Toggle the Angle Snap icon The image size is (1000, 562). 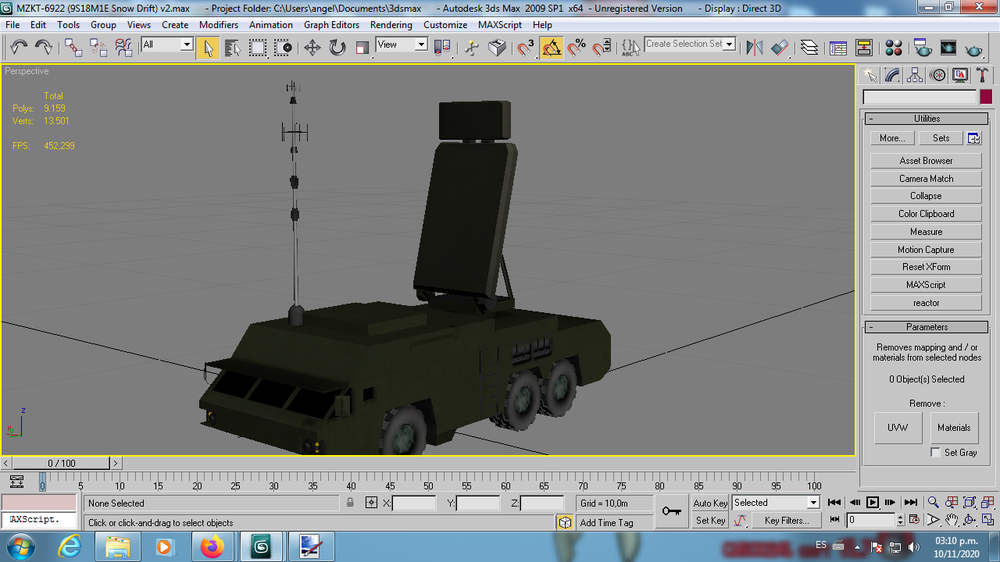[551, 47]
